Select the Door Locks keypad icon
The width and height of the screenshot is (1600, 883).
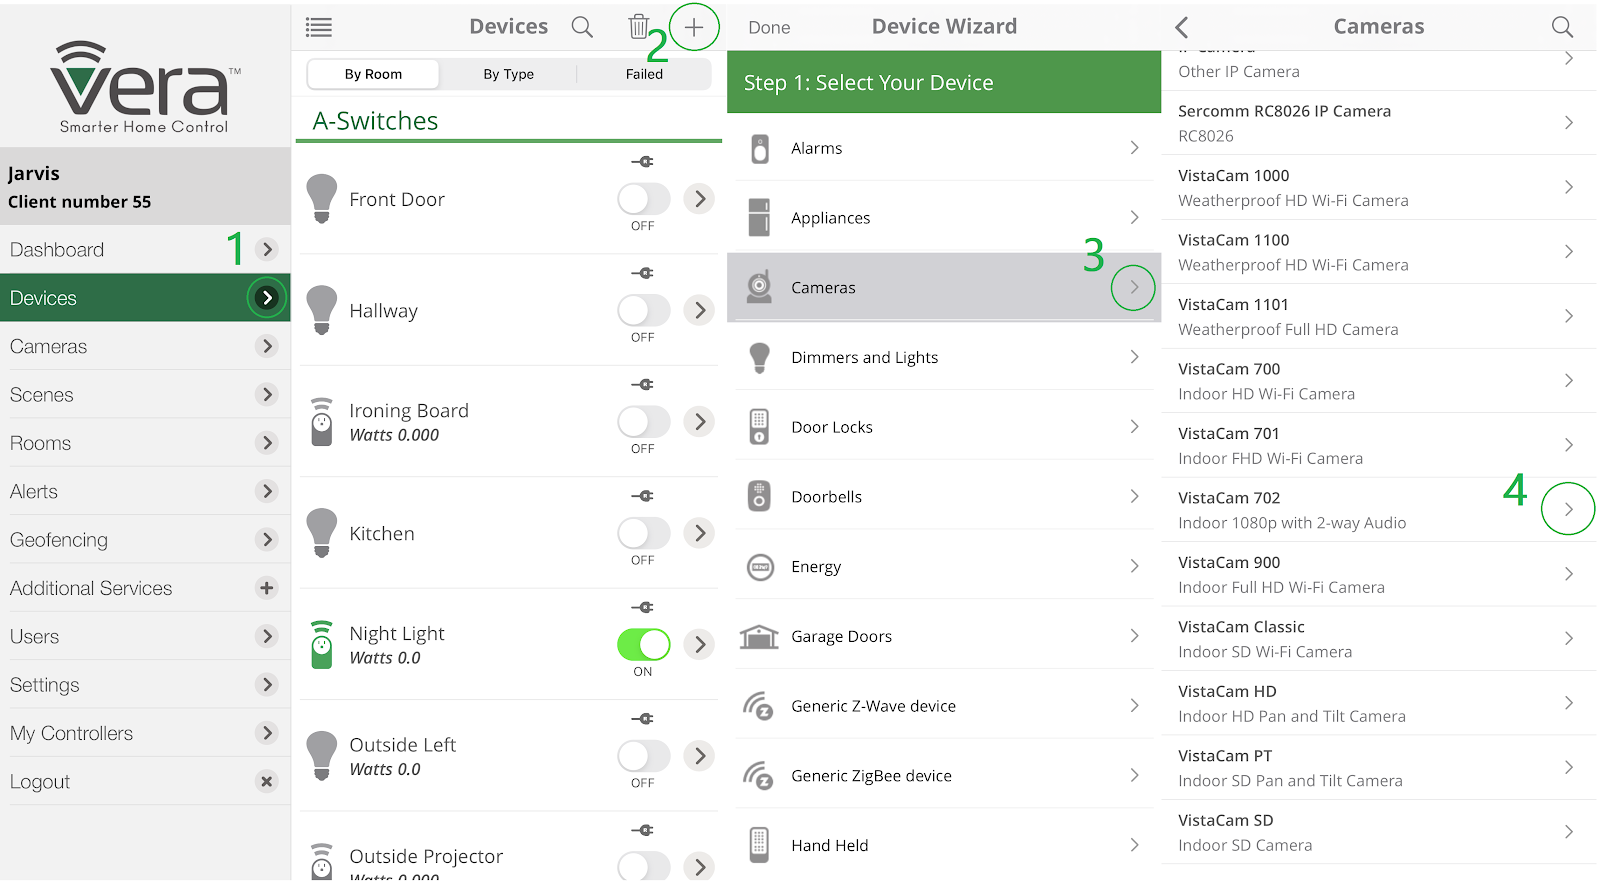click(x=760, y=427)
